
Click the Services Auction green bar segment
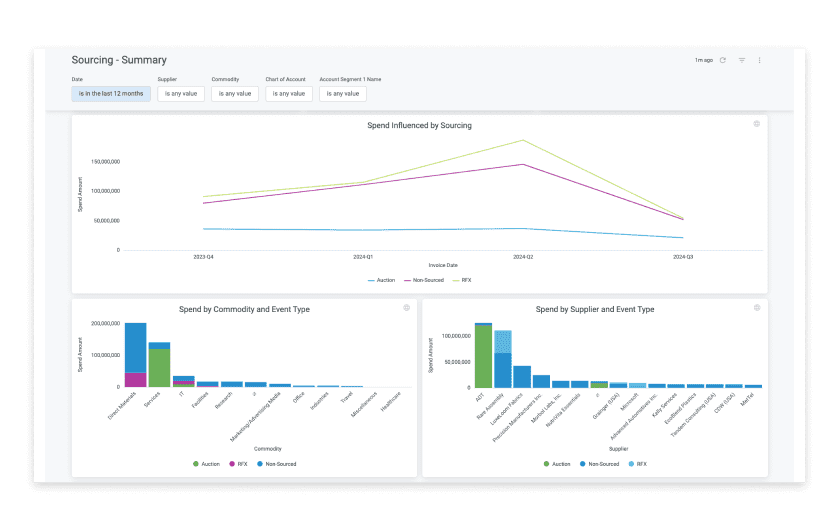[159, 368]
